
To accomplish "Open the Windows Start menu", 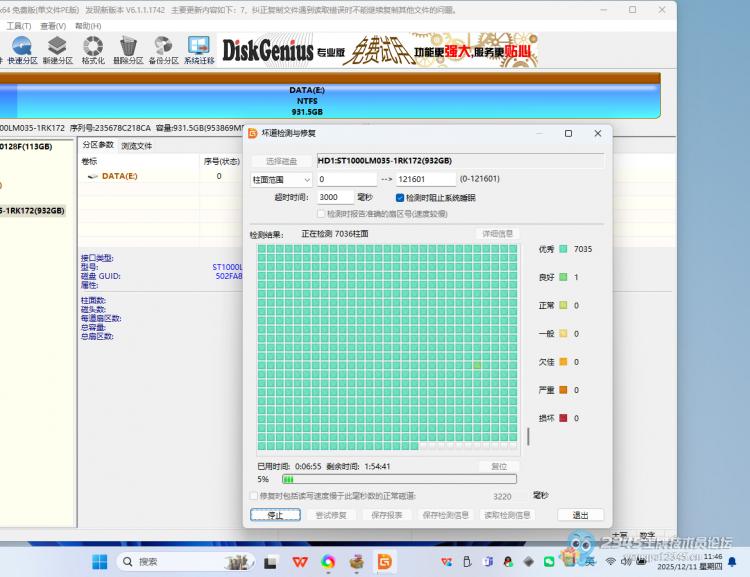I will click(100, 561).
